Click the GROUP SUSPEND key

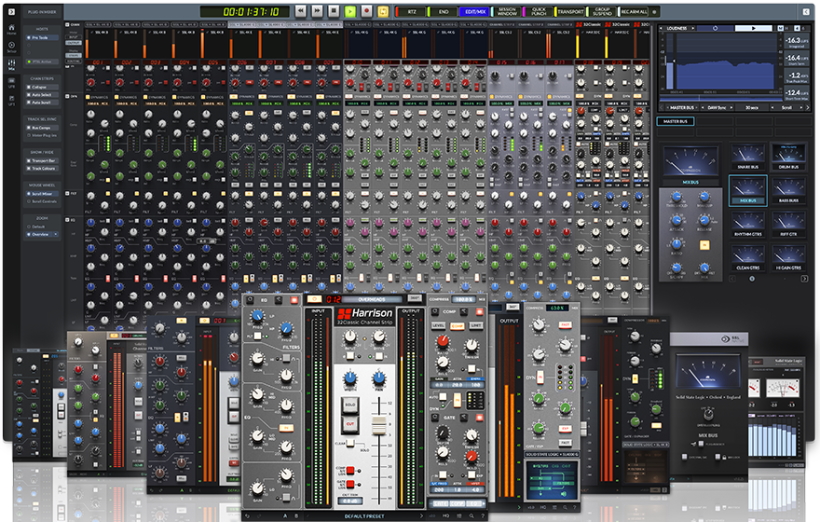point(602,12)
